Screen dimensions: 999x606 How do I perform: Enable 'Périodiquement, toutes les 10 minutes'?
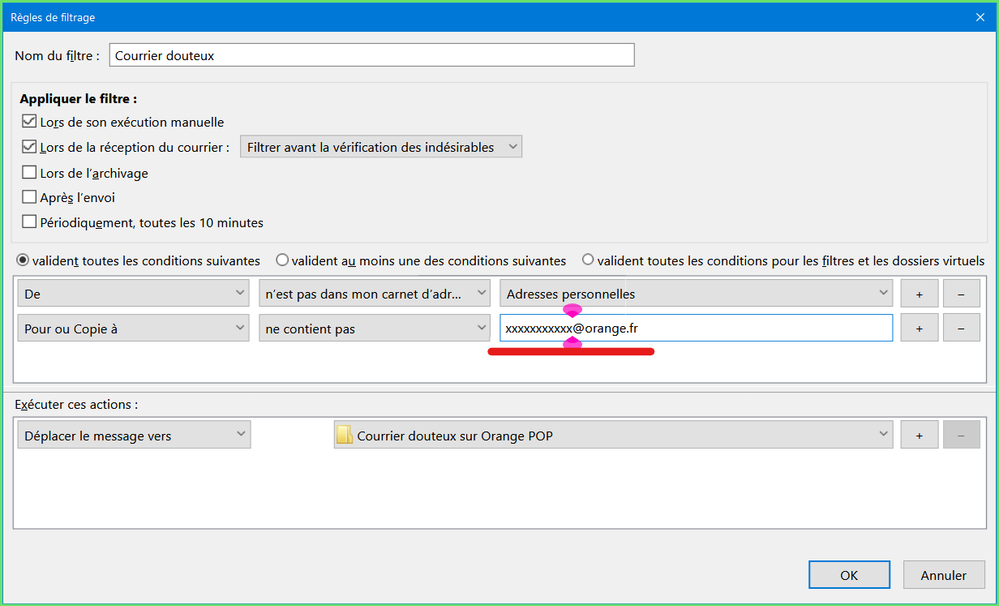[x=29, y=222]
